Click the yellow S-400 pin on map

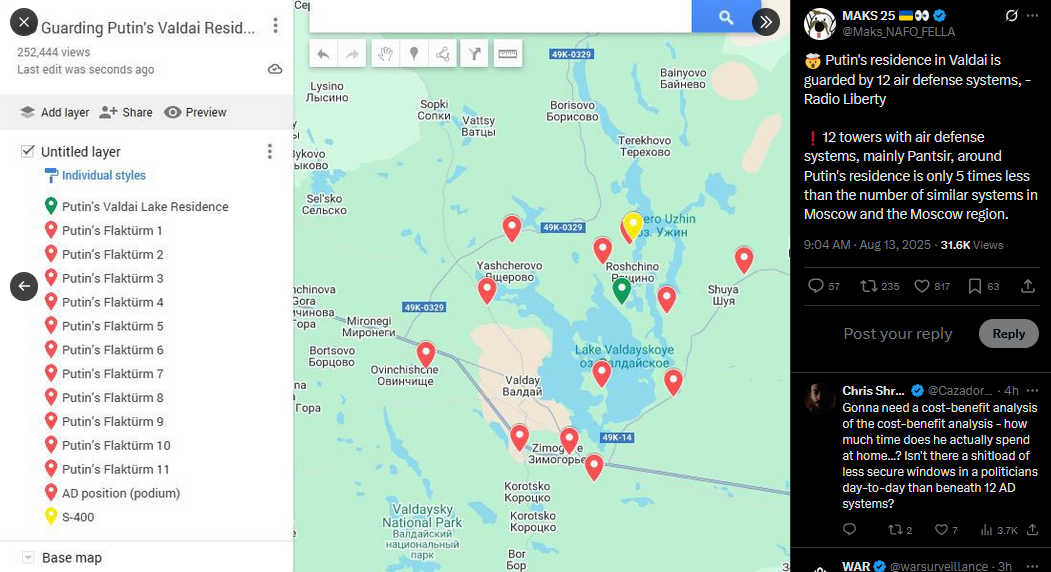(x=633, y=225)
